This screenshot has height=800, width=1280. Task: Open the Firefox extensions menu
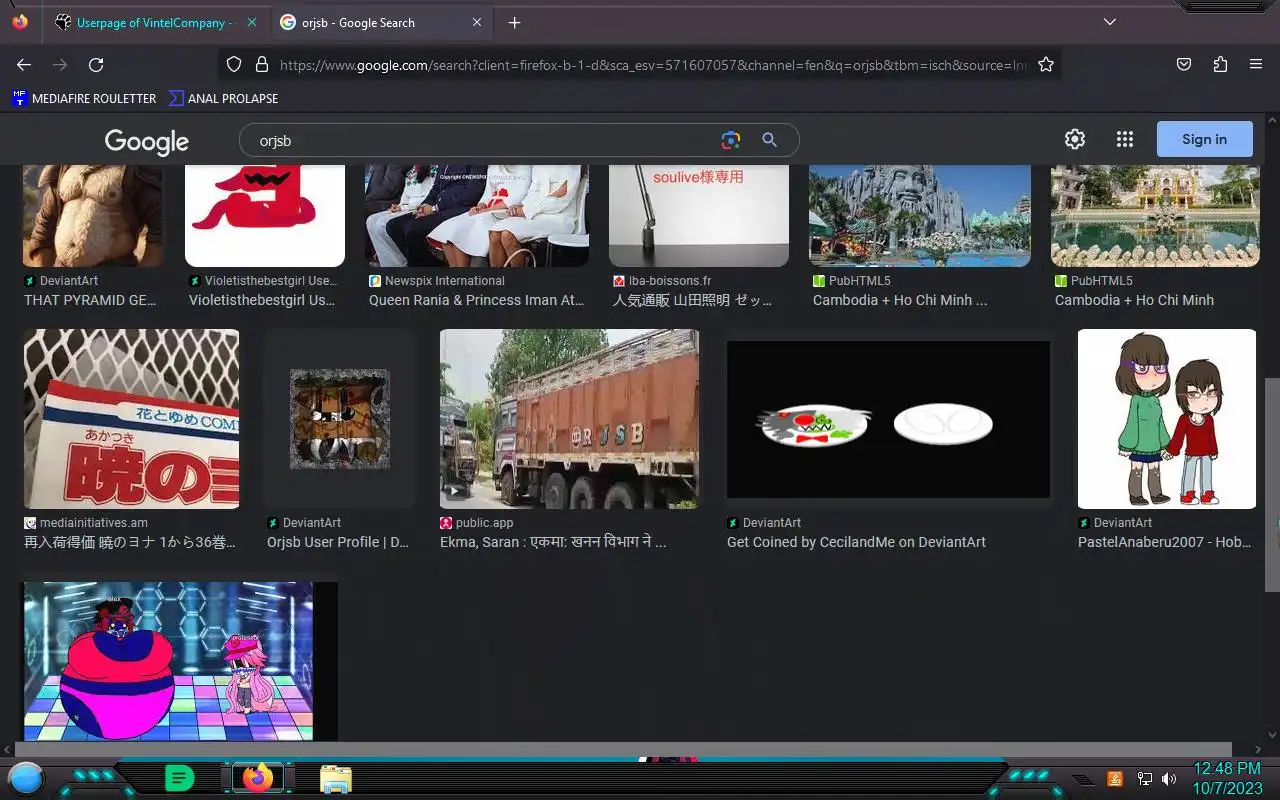pos(1220,64)
